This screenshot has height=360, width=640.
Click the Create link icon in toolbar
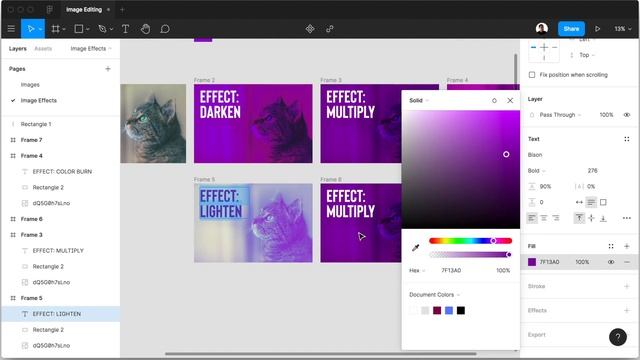(330, 29)
